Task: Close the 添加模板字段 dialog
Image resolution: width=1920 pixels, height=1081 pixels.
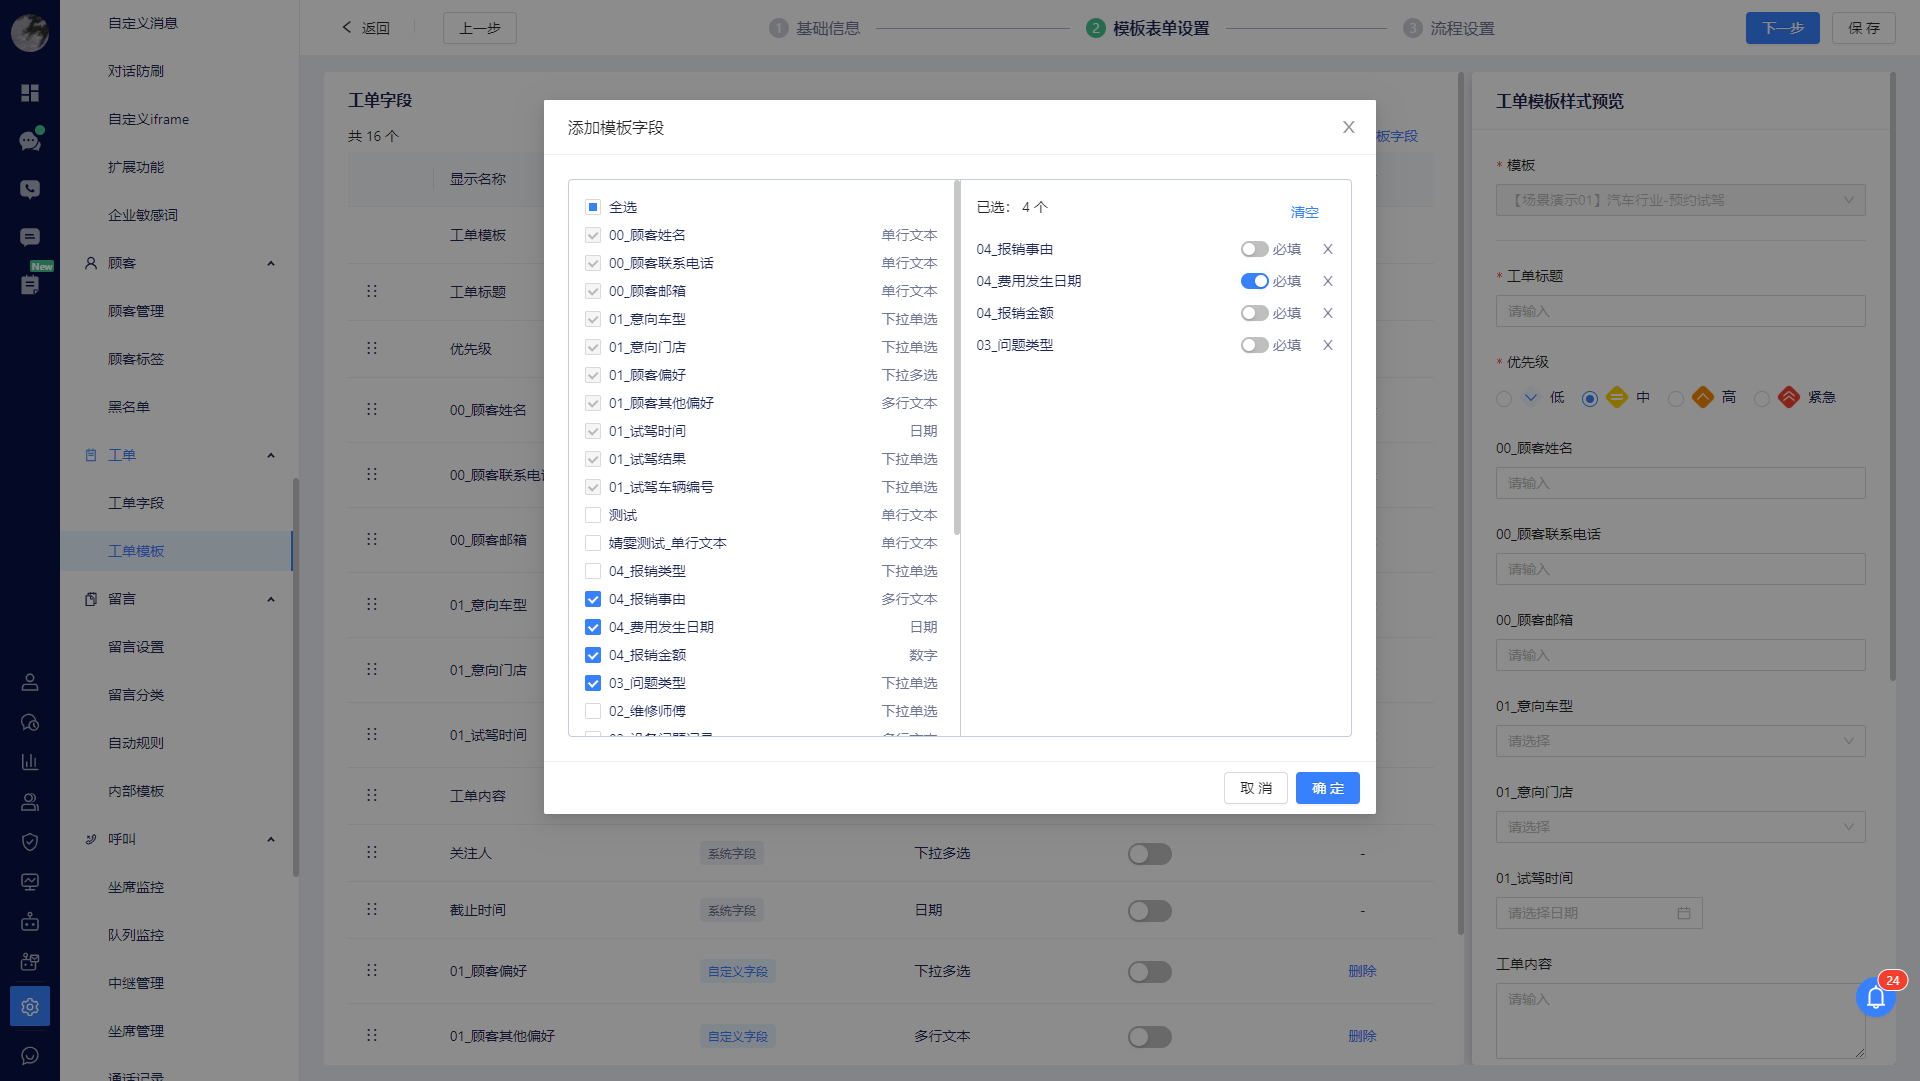Action: tap(1348, 127)
